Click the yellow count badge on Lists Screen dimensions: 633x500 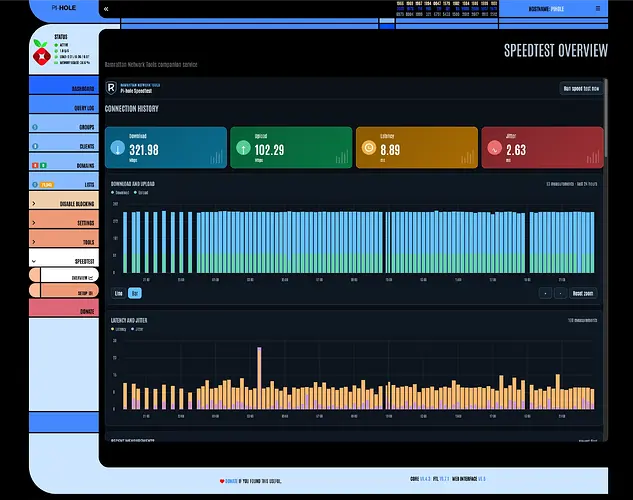(47, 185)
